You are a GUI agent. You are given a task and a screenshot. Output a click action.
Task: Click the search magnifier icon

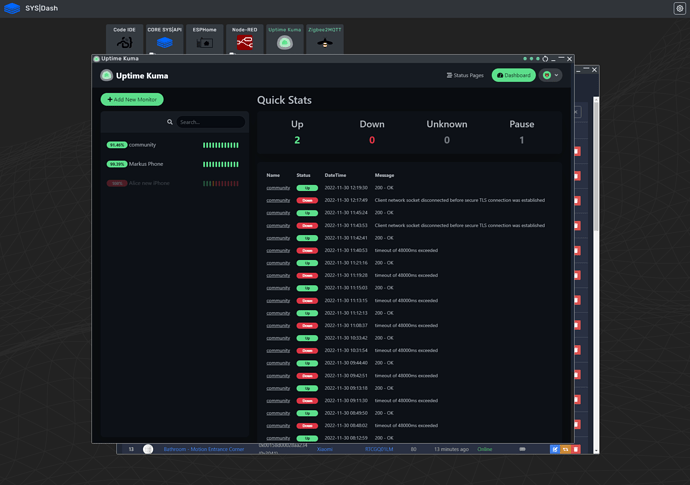tap(170, 122)
